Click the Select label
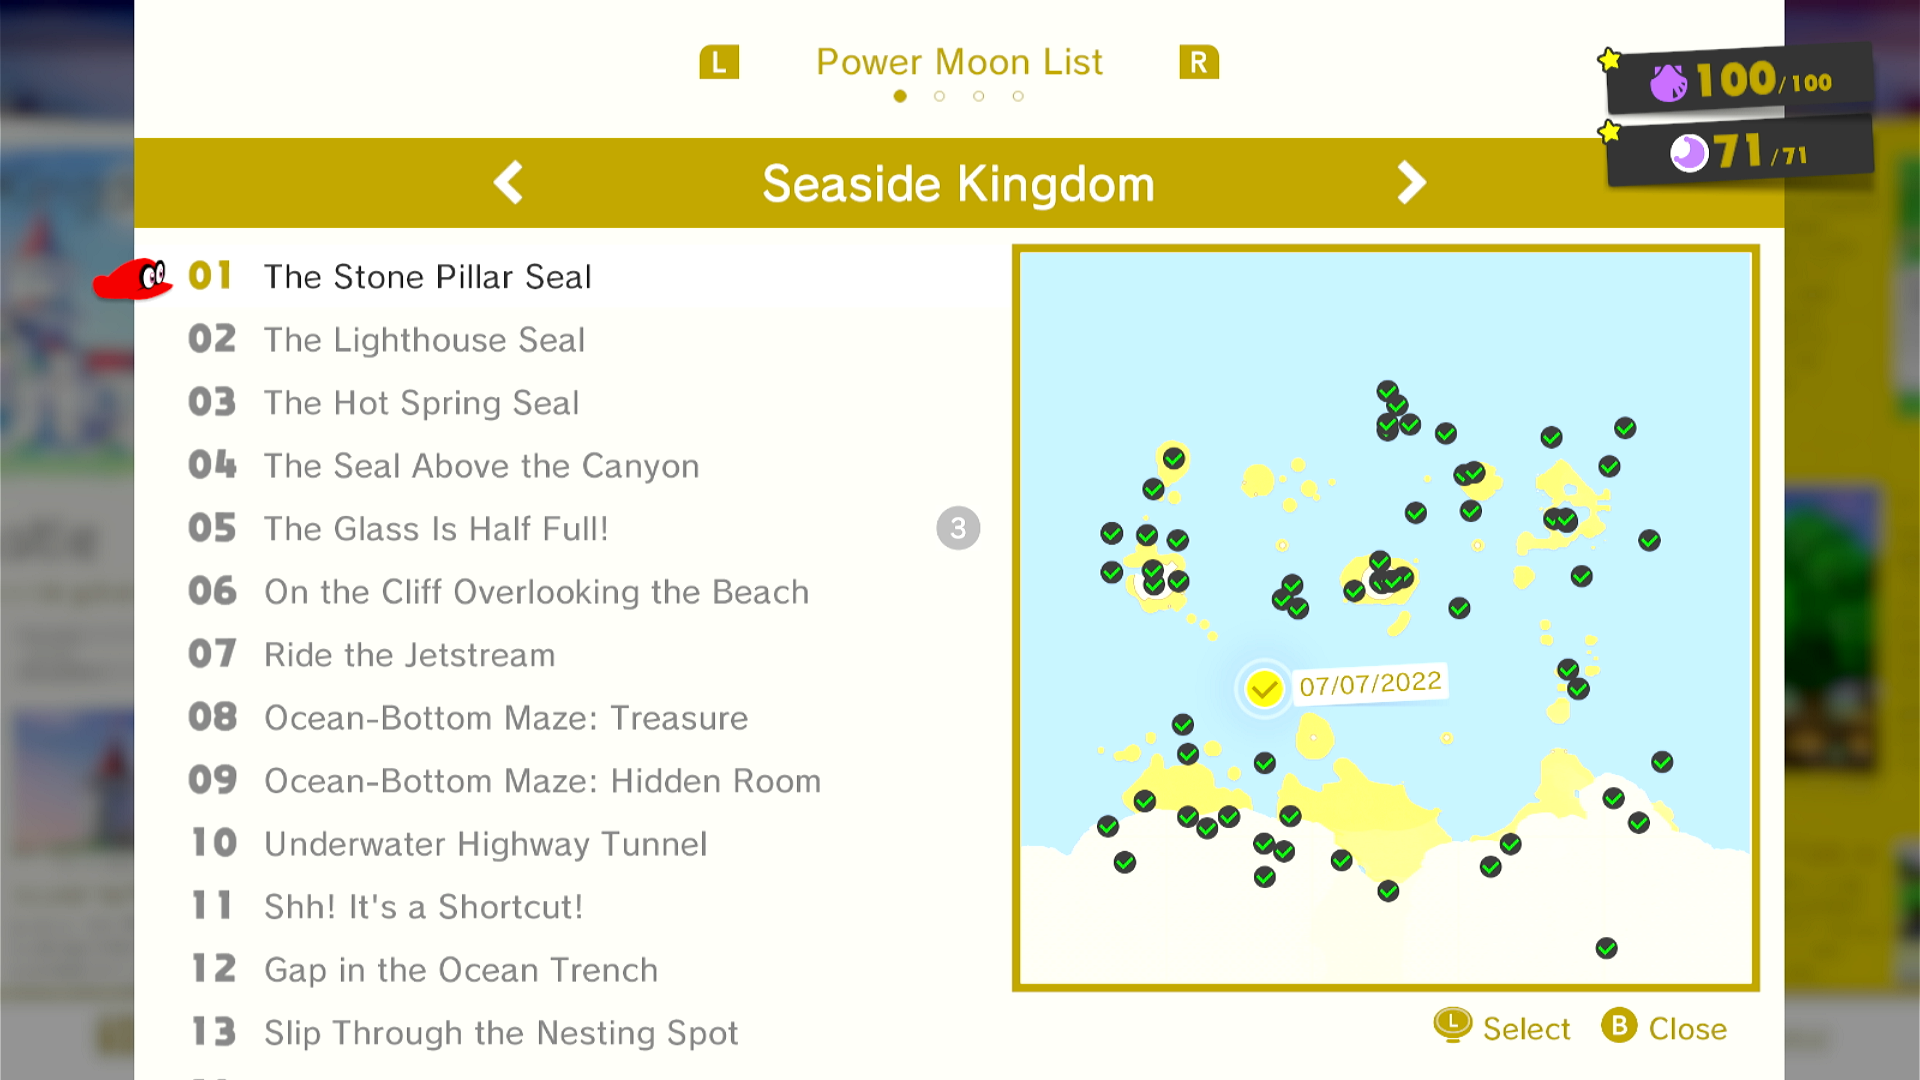Image resolution: width=1920 pixels, height=1080 pixels. (1526, 1028)
